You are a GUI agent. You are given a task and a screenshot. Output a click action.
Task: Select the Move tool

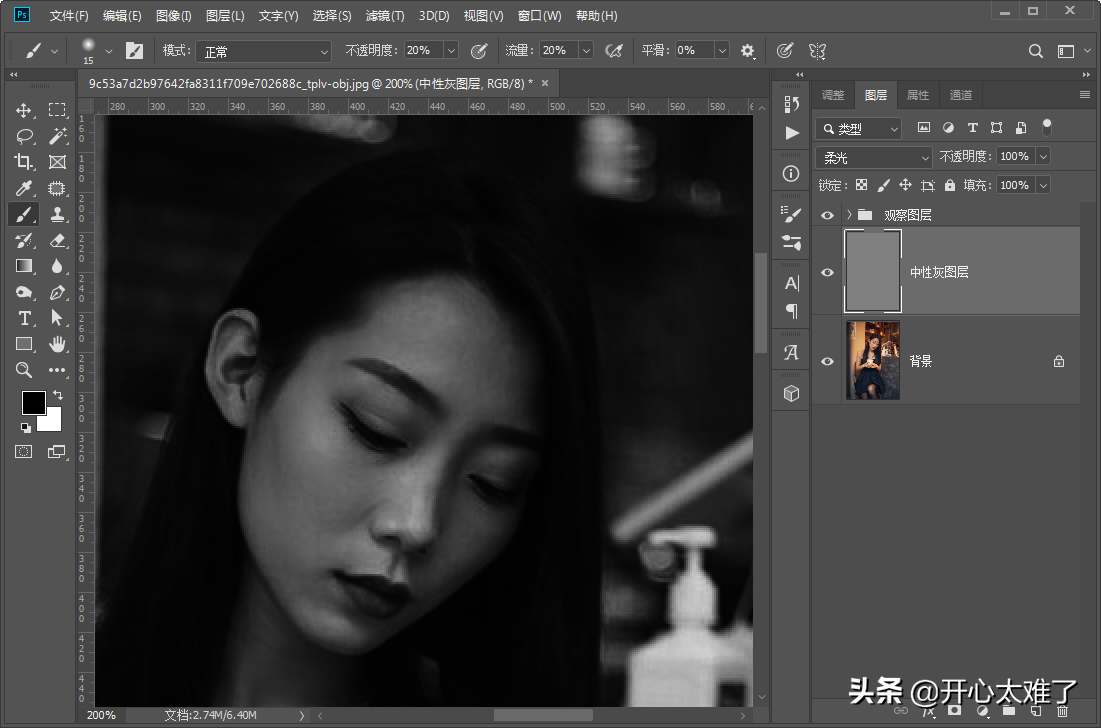[x=24, y=110]
